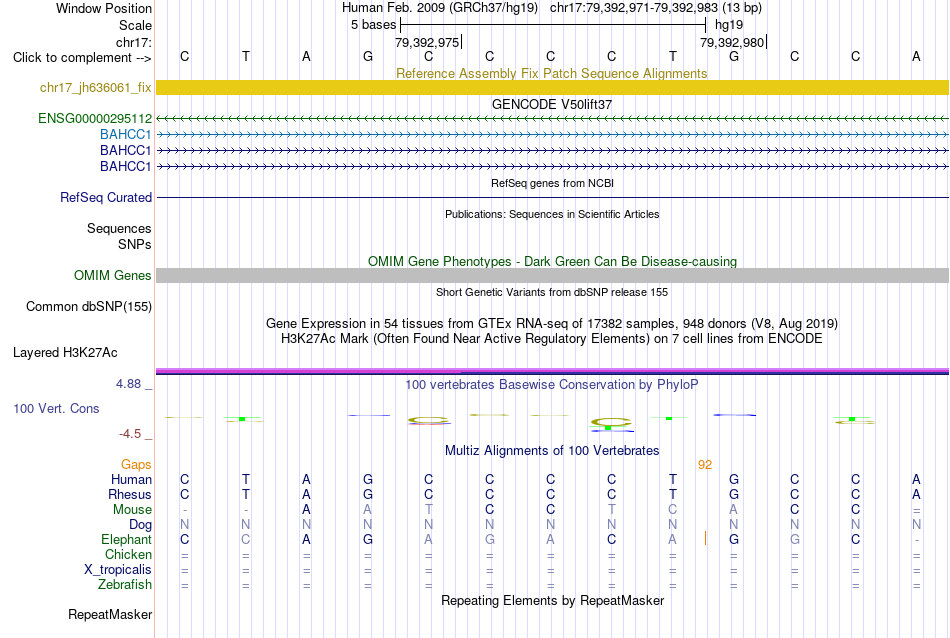Click the Dog alignment row label
Screen dimensions: 950x638
click(140, 525)
